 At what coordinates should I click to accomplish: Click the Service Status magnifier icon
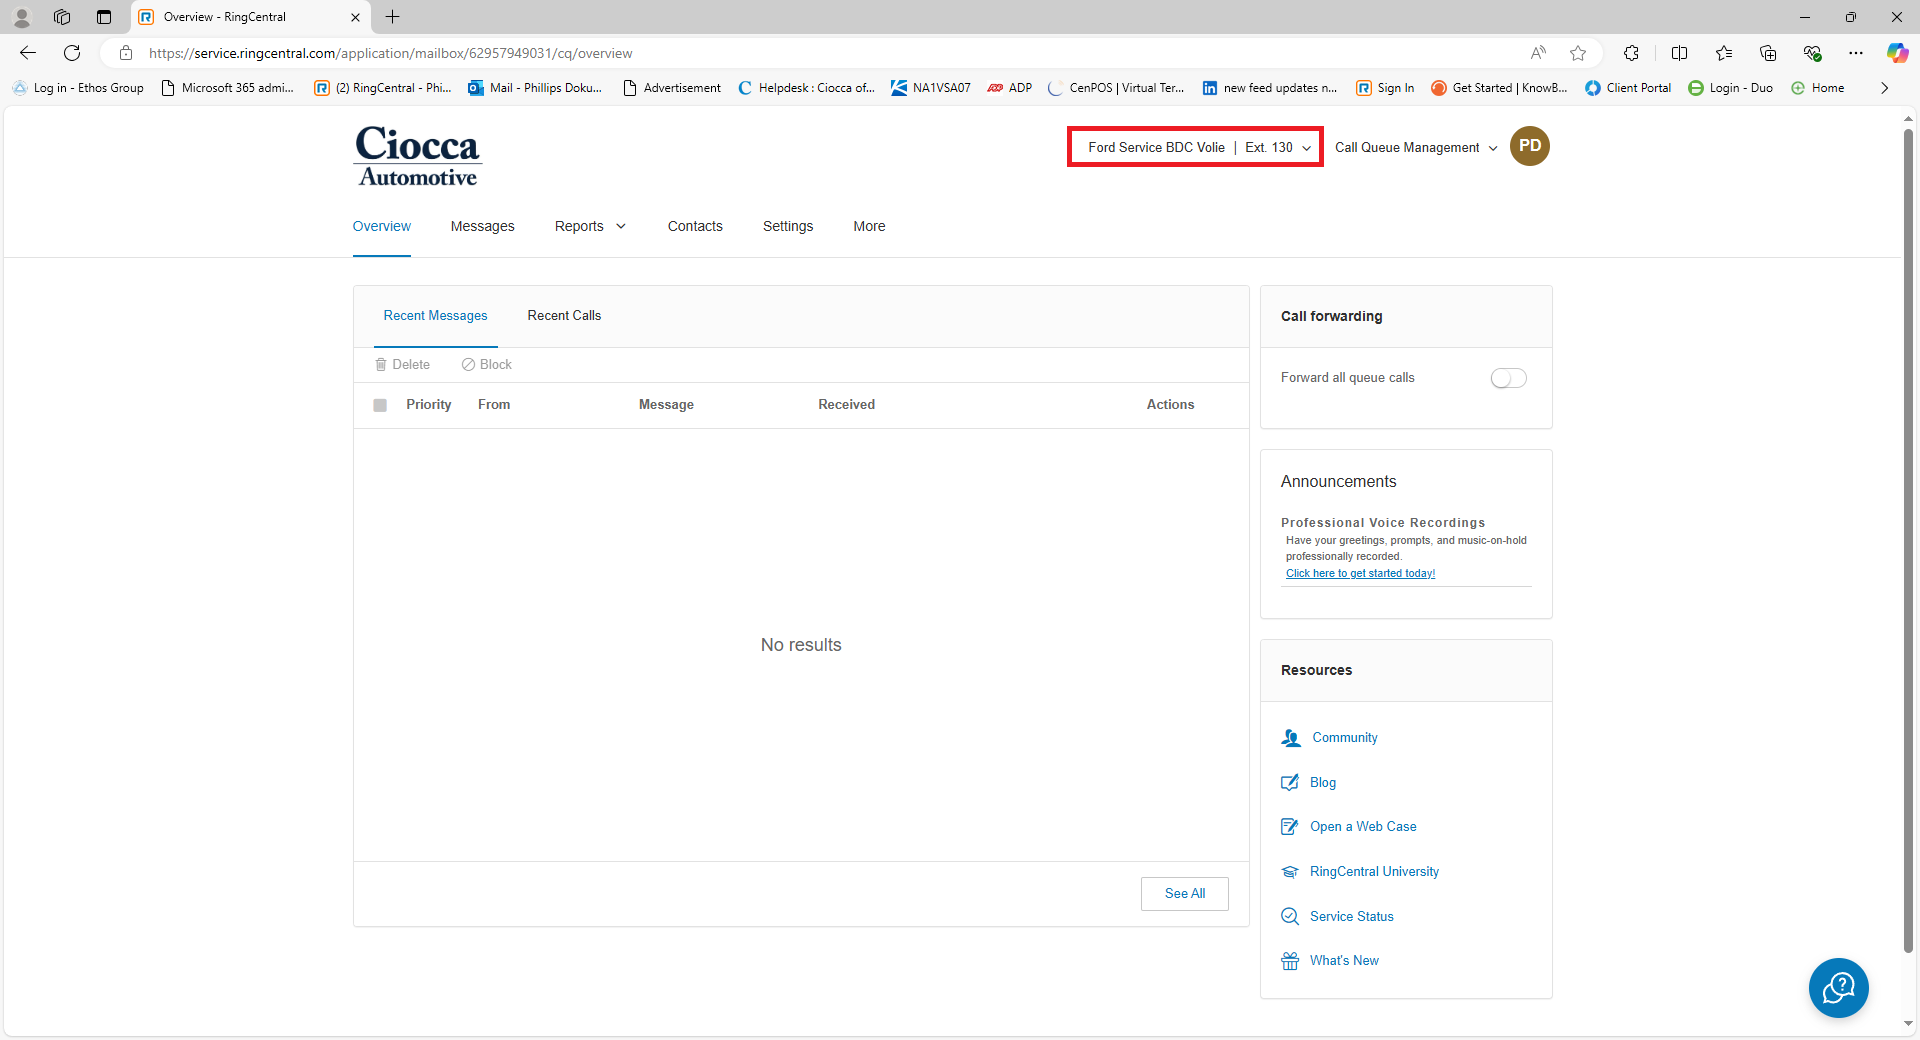[x=1290, y=916]
